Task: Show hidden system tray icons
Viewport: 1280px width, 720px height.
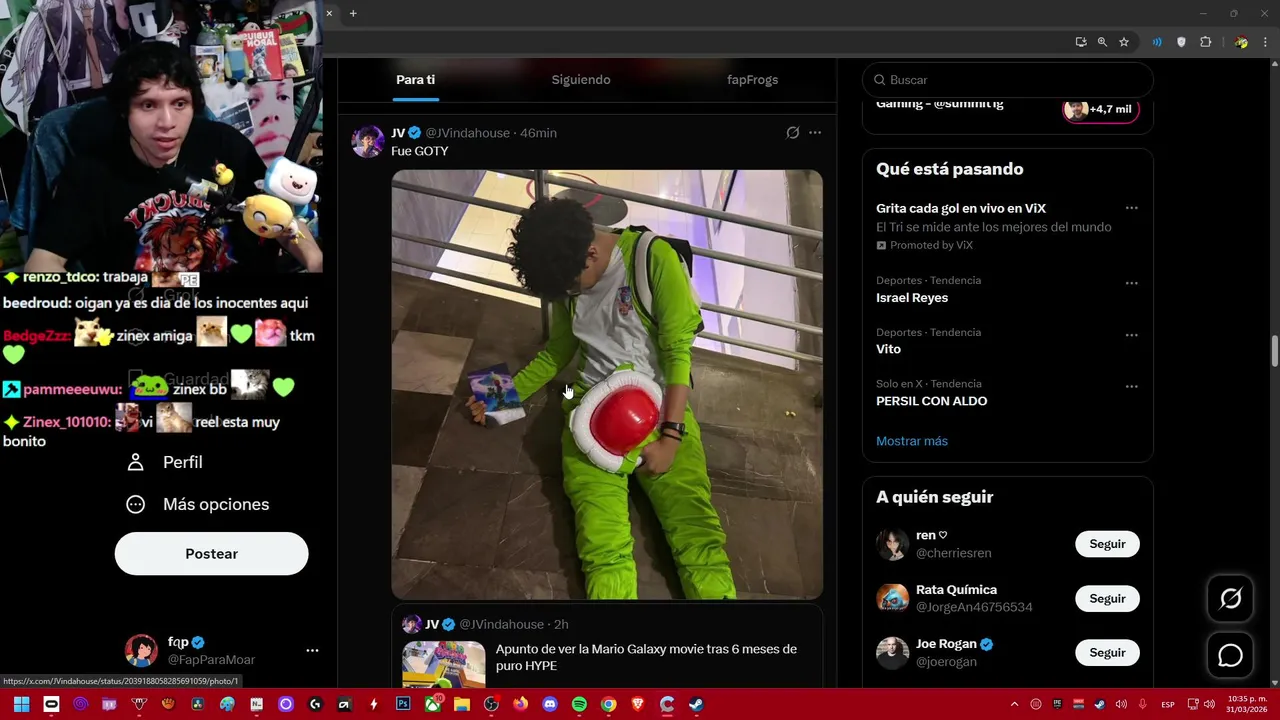Action: tap(1014, 704)
